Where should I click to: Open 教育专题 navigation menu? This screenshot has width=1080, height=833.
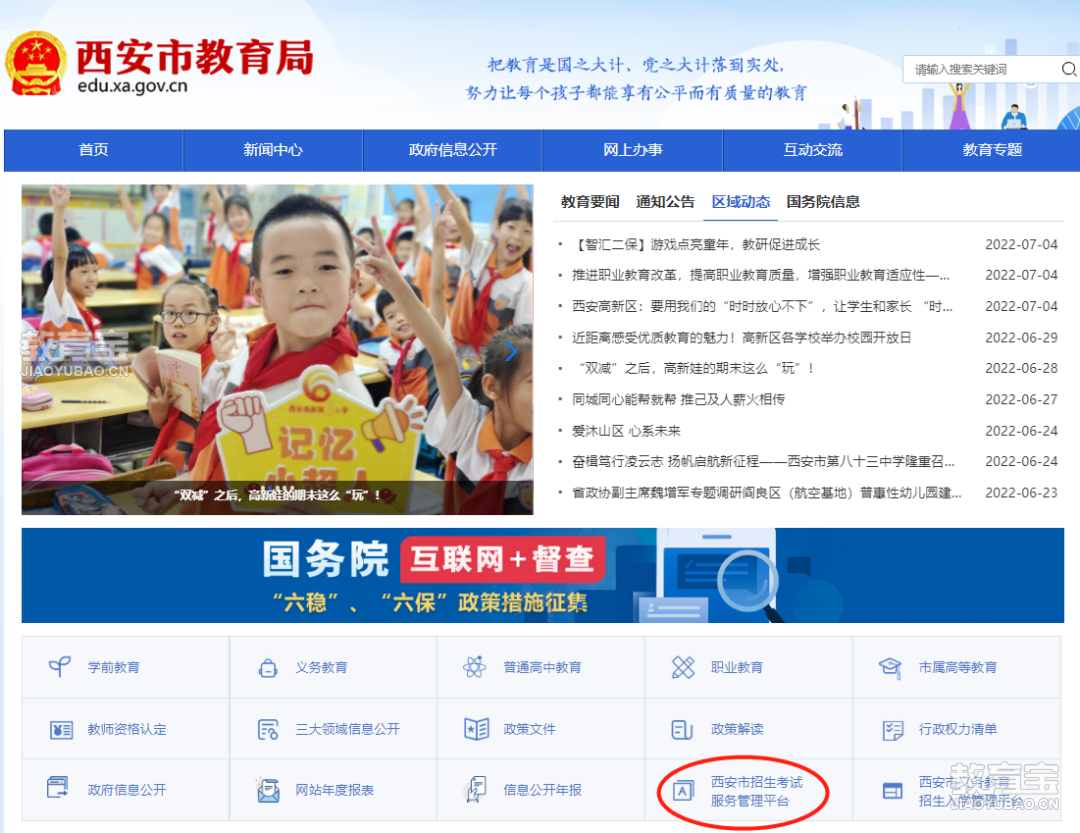(x=992, y=150)
